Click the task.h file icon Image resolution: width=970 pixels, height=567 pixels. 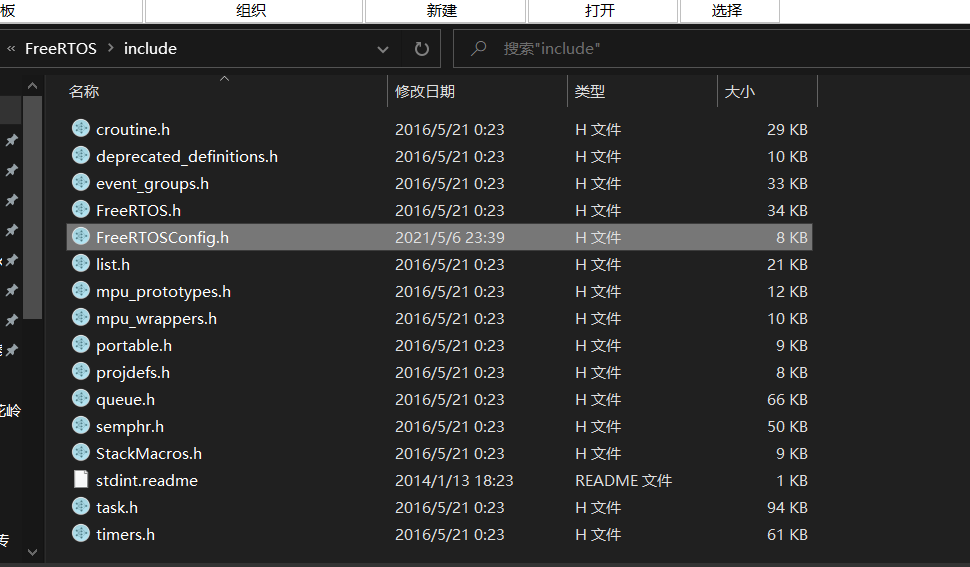pyautogui.click(x=80, y=506)
